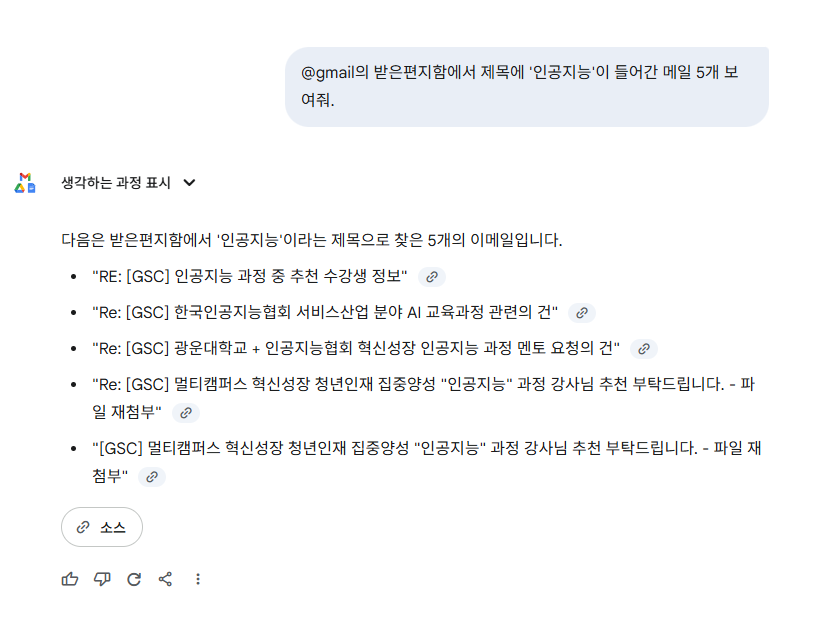
Task: Select email title RE: [GSC] 인공지능 과정 중 추천
Action: [250, 276]
